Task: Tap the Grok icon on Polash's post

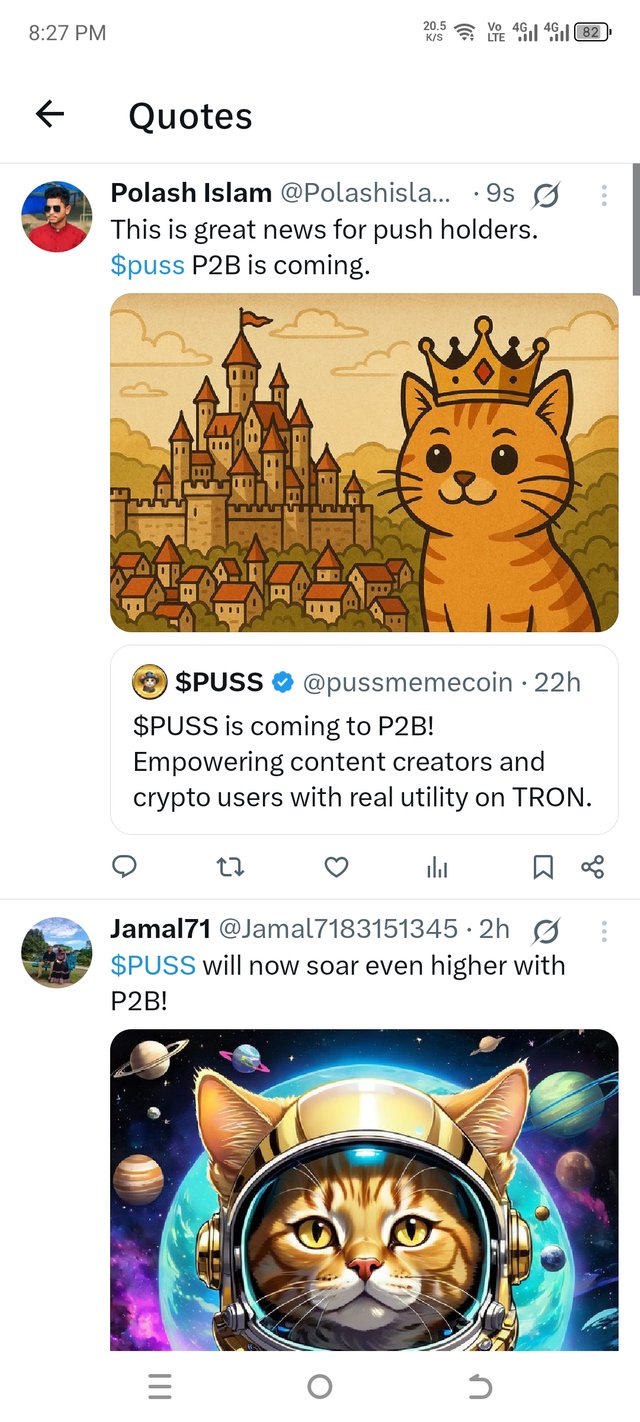Action: 547,196
